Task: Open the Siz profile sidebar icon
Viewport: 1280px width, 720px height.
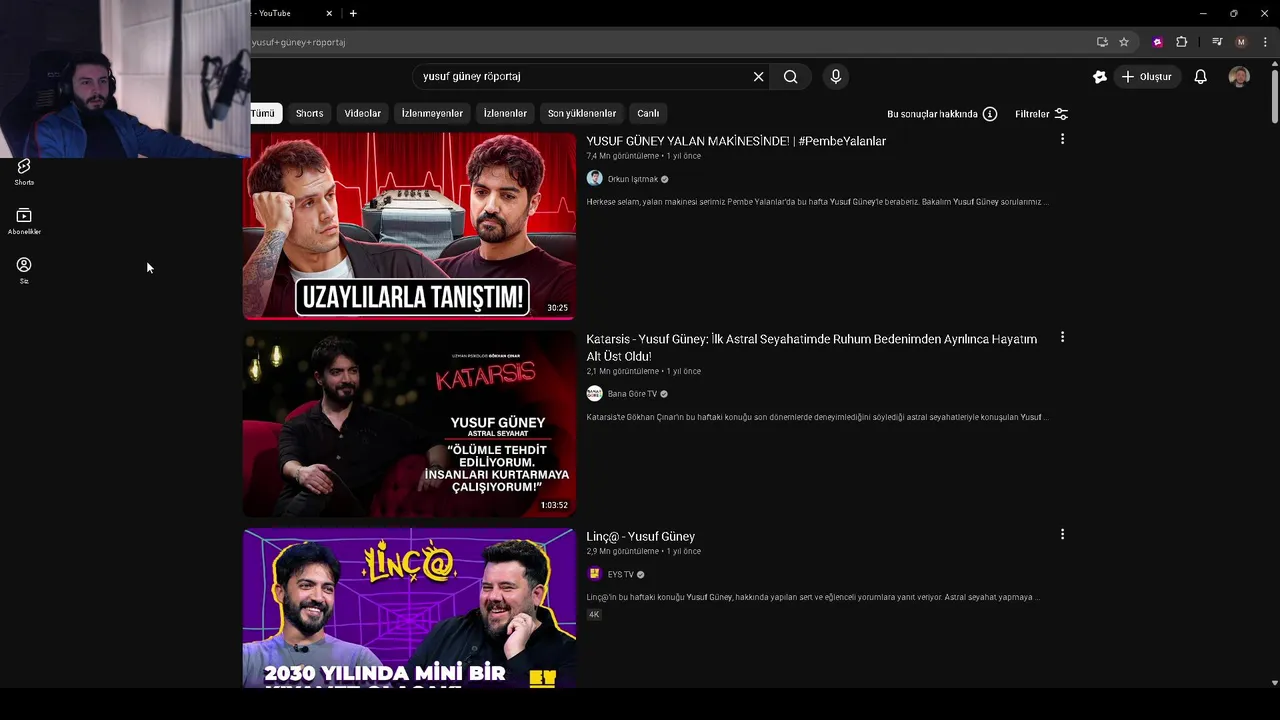Action: [x=24, y=270]
